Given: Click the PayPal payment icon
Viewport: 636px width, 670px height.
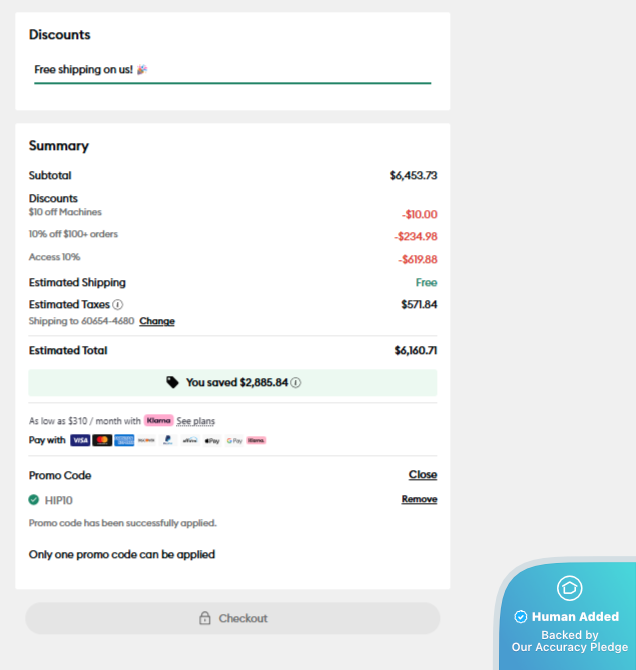Looking at the screenshot, I should click(x=168, y=440).
